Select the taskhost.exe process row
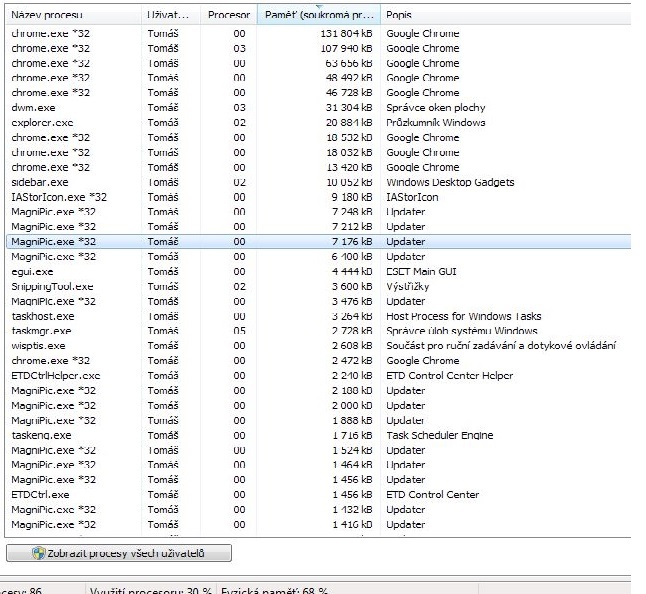 [42, 316]
